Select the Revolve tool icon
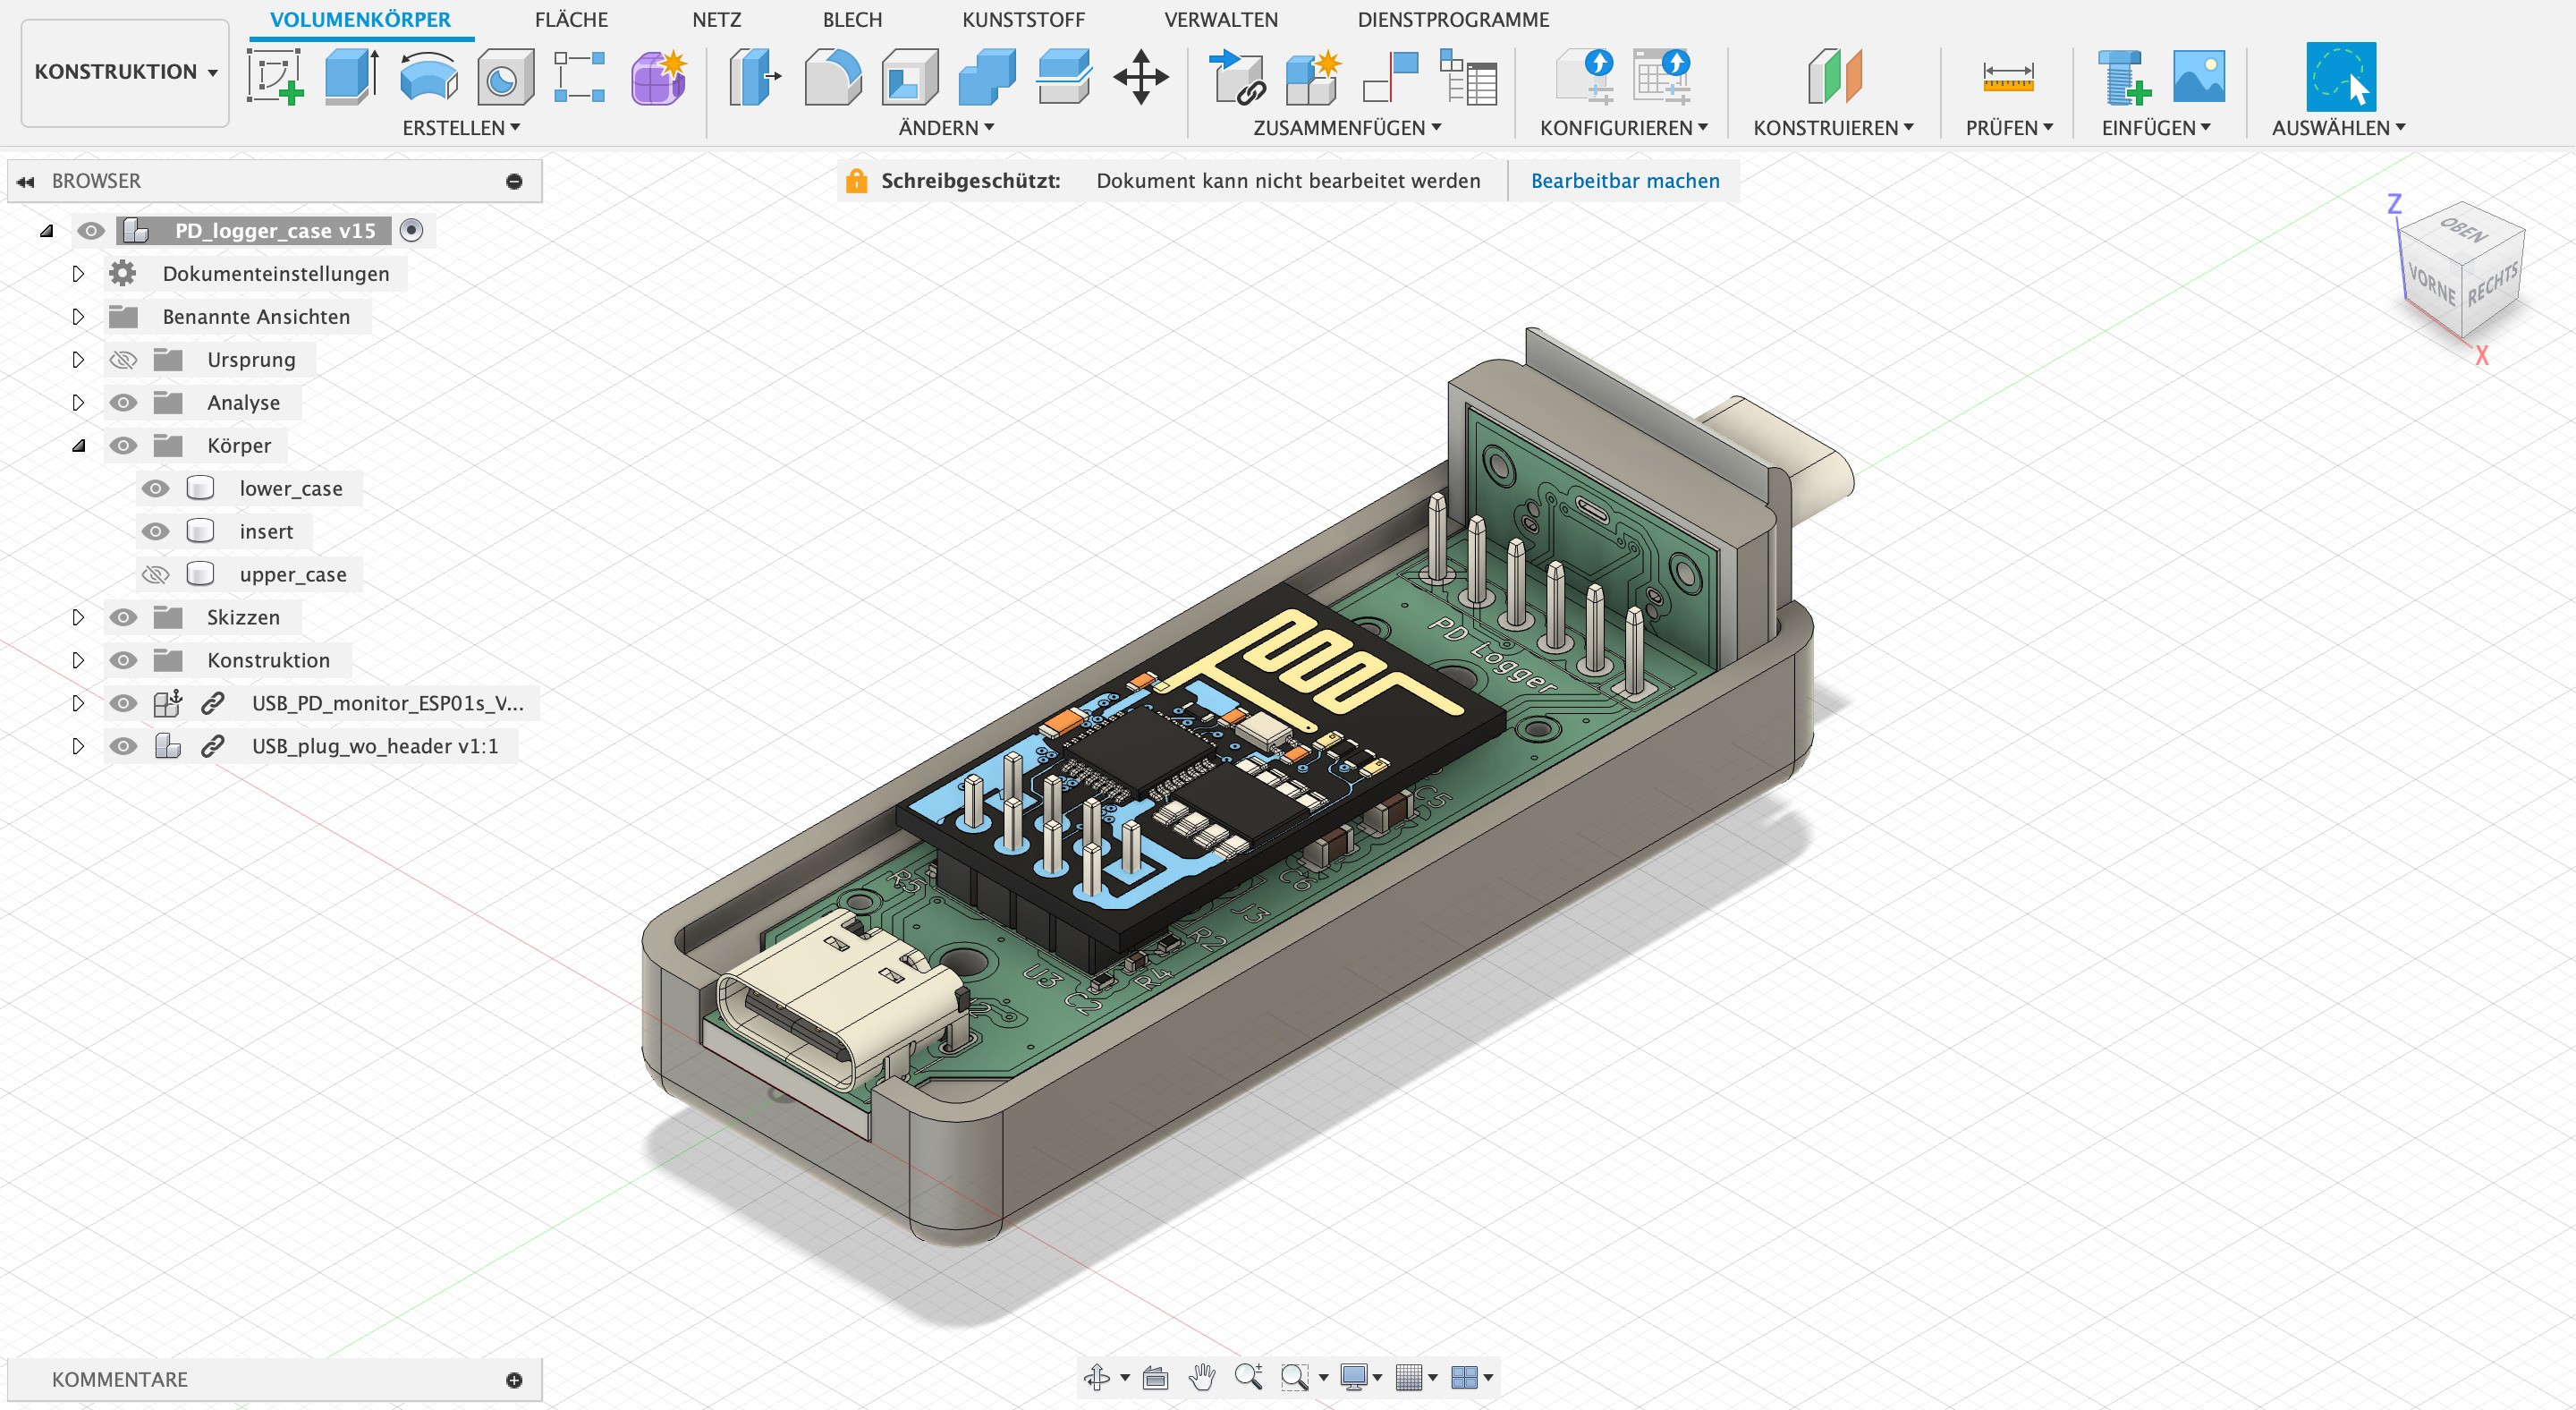This screenshot has width=2576, height=1410. (x=428, y=76)
